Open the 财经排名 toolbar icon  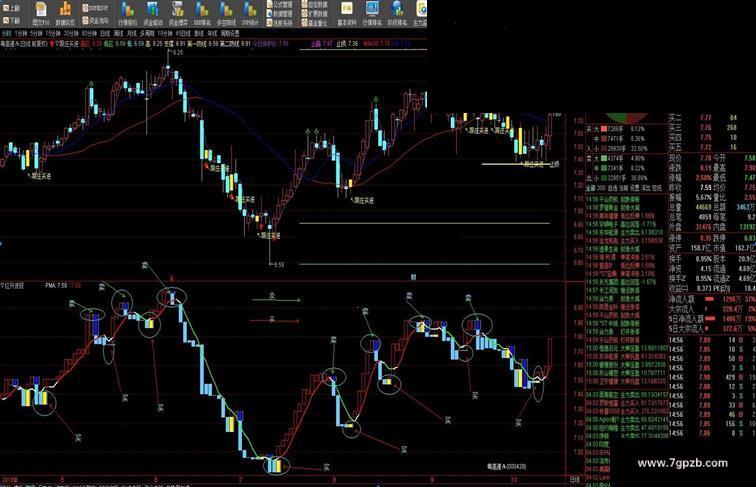click(x=397, y=13)
